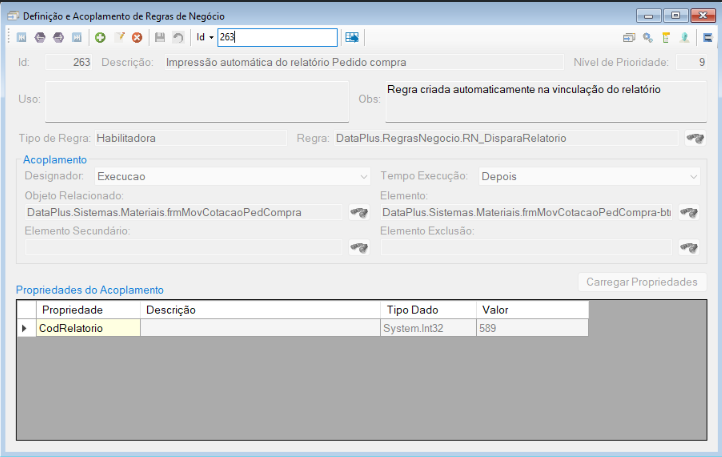This screenshot has height=457, width=722.
Task: Search Regra with binoculars icon
Action: (695, 138)
